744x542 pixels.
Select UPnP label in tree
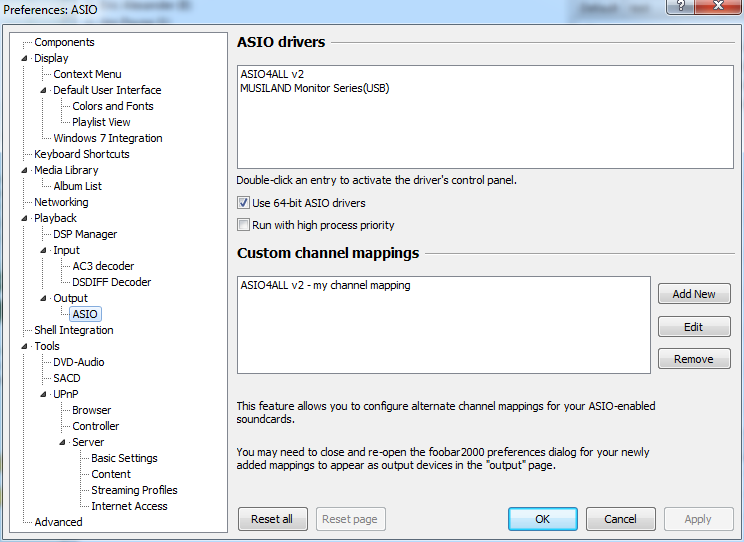[65, 394]
